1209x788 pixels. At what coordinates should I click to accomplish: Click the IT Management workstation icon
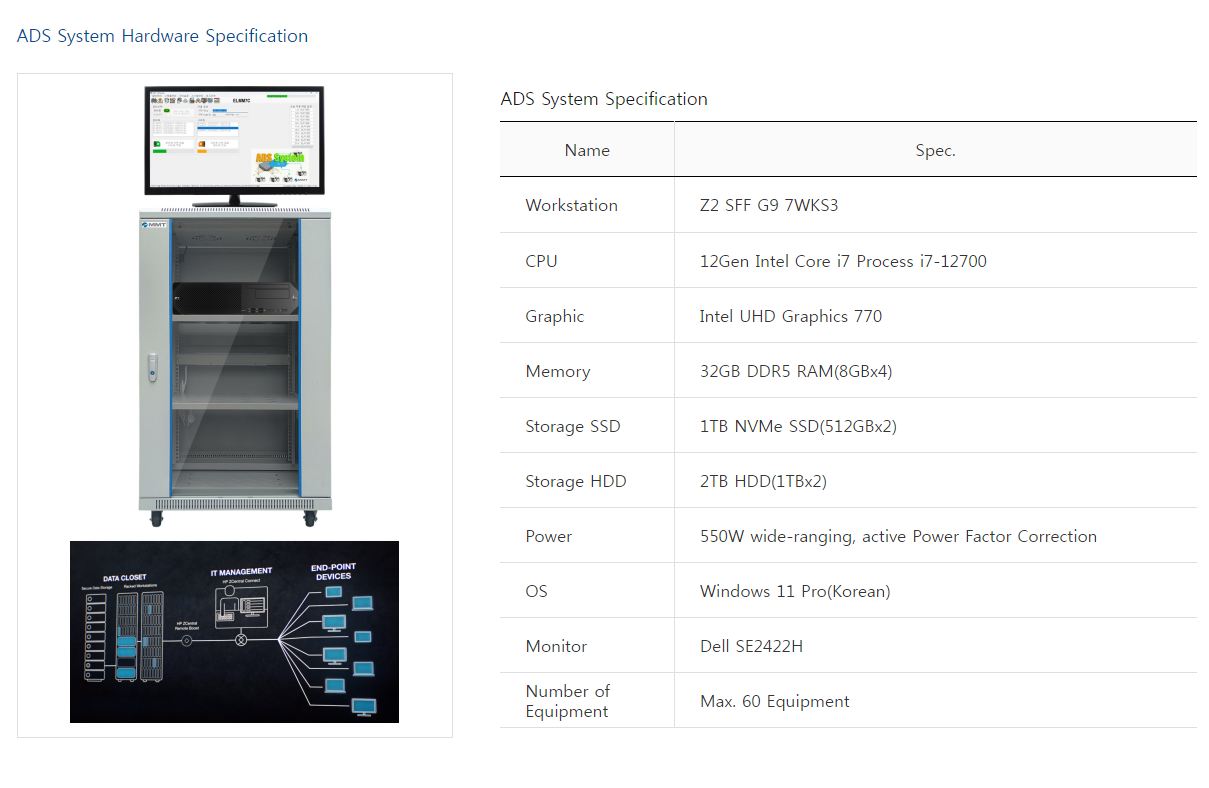click(x=240, y=606)
